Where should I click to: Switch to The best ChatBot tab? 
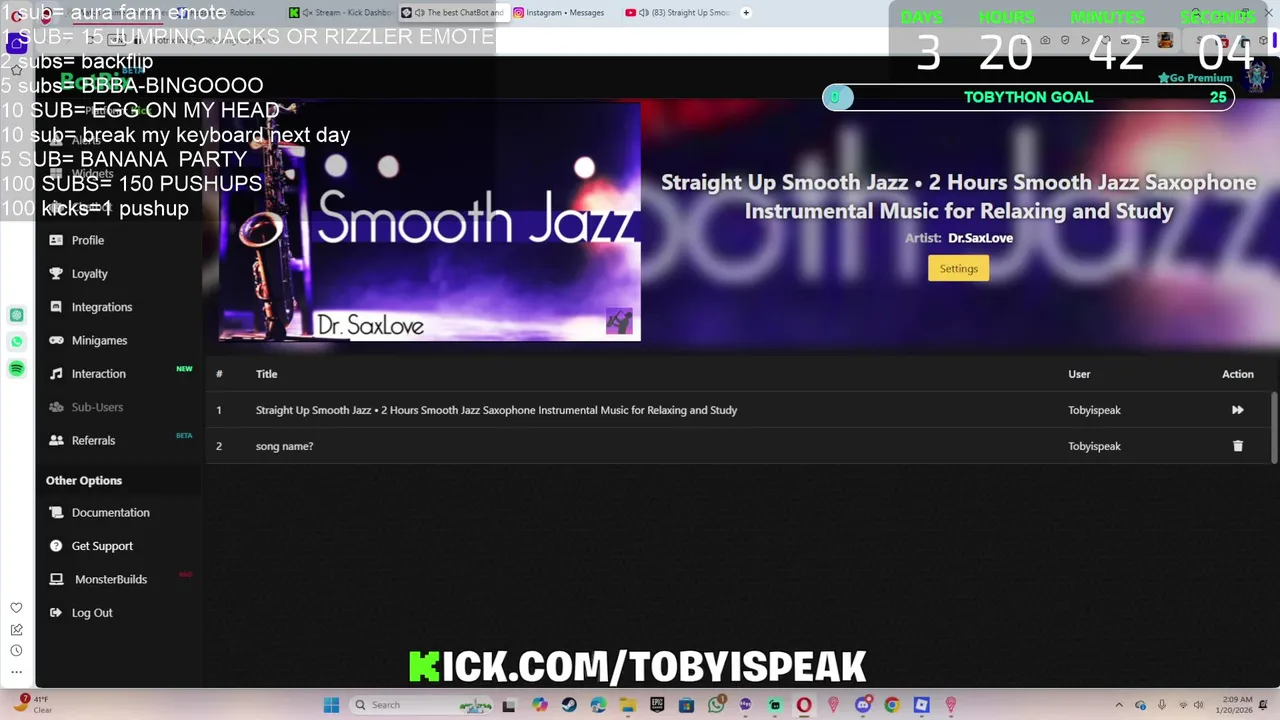coord(453,13)
